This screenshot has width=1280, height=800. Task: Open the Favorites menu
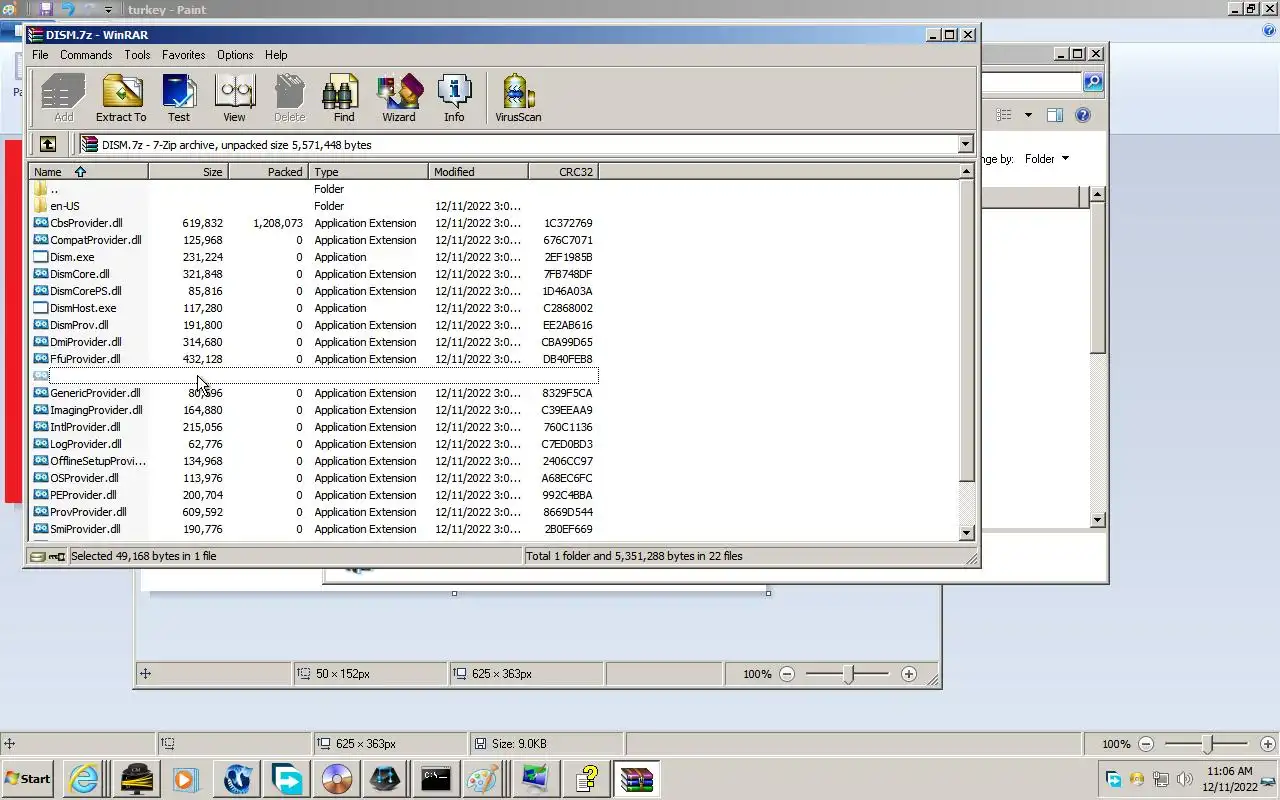tap(183, 55)
